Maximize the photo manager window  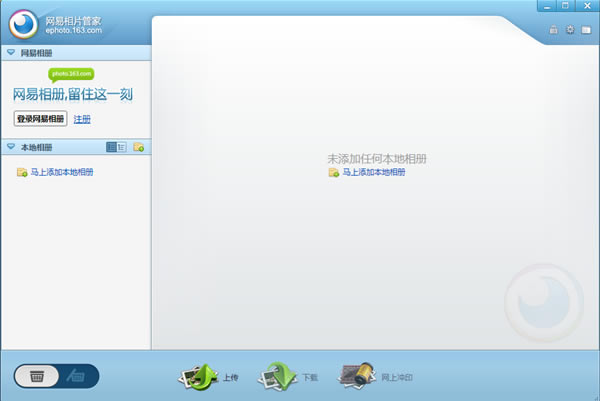(x=566, y=6)
